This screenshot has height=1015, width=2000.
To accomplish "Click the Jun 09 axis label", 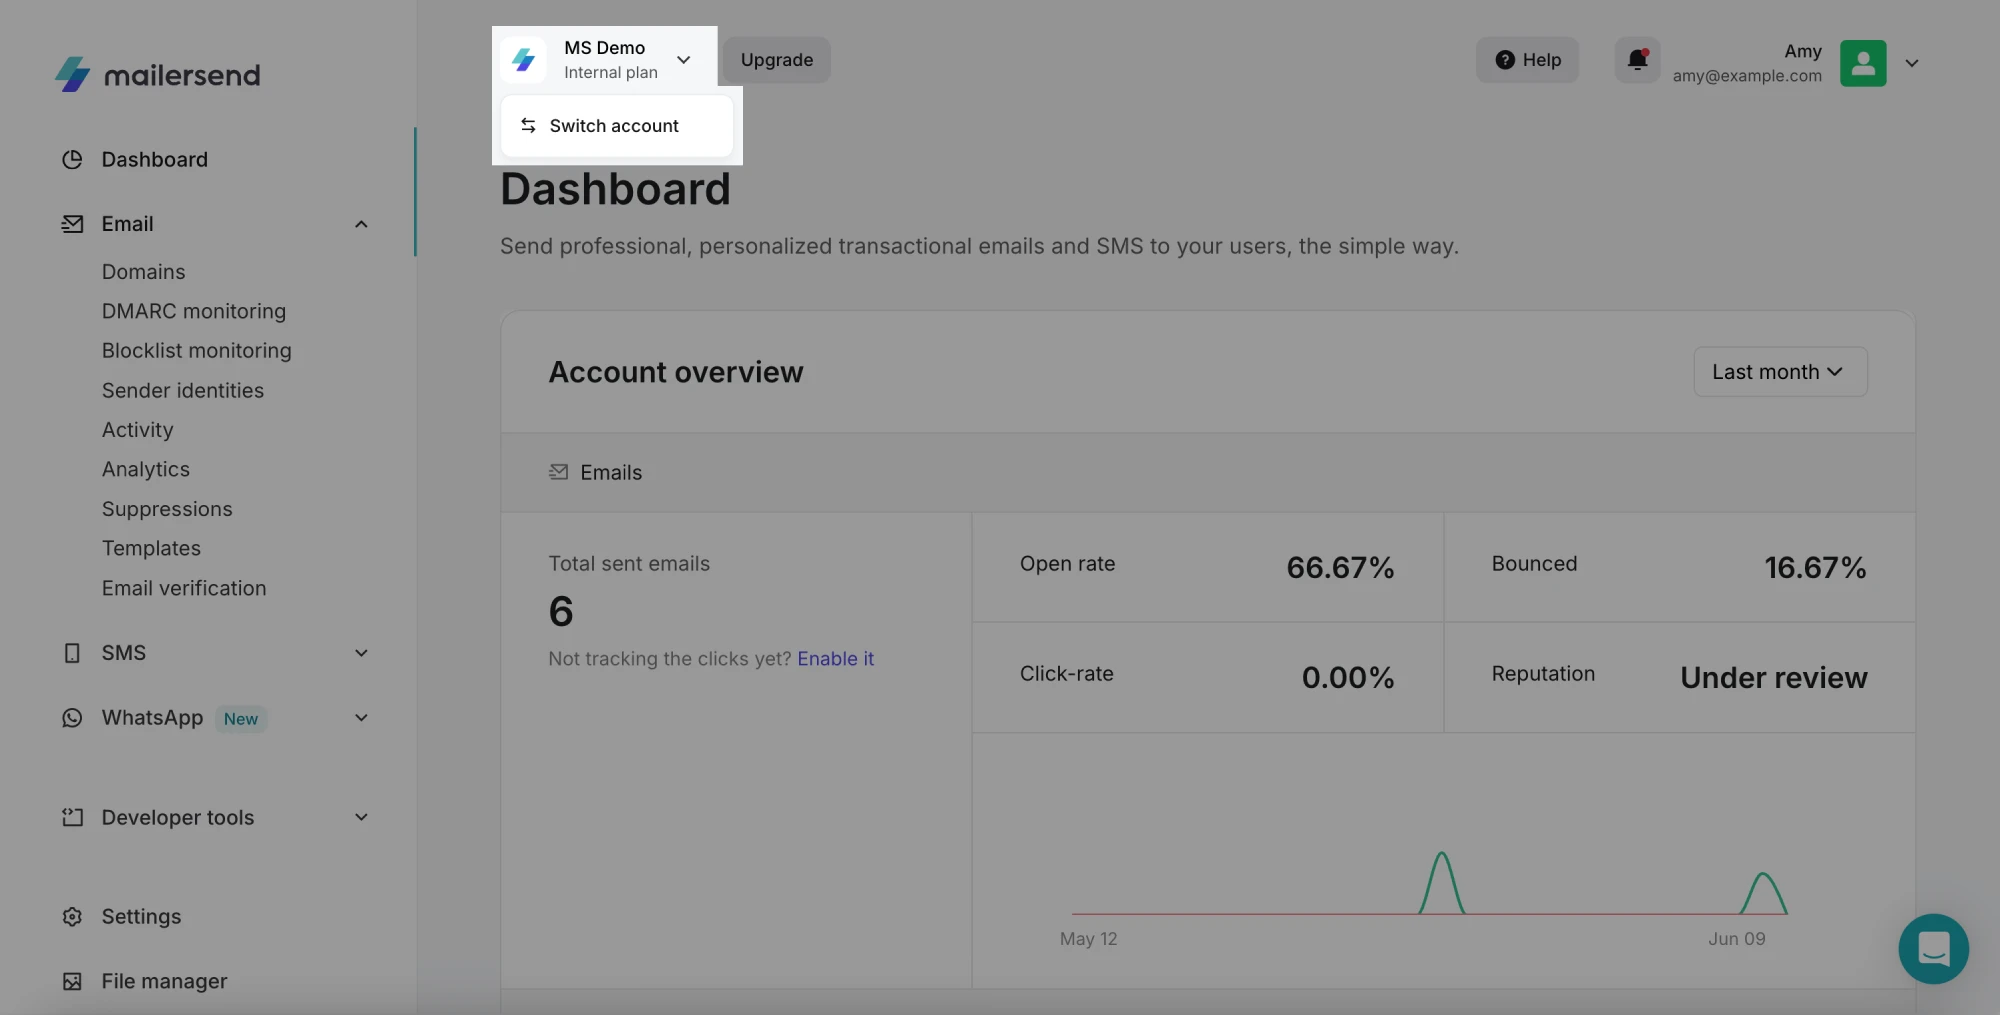I will pyautogui.click(x=1736, y=939).
